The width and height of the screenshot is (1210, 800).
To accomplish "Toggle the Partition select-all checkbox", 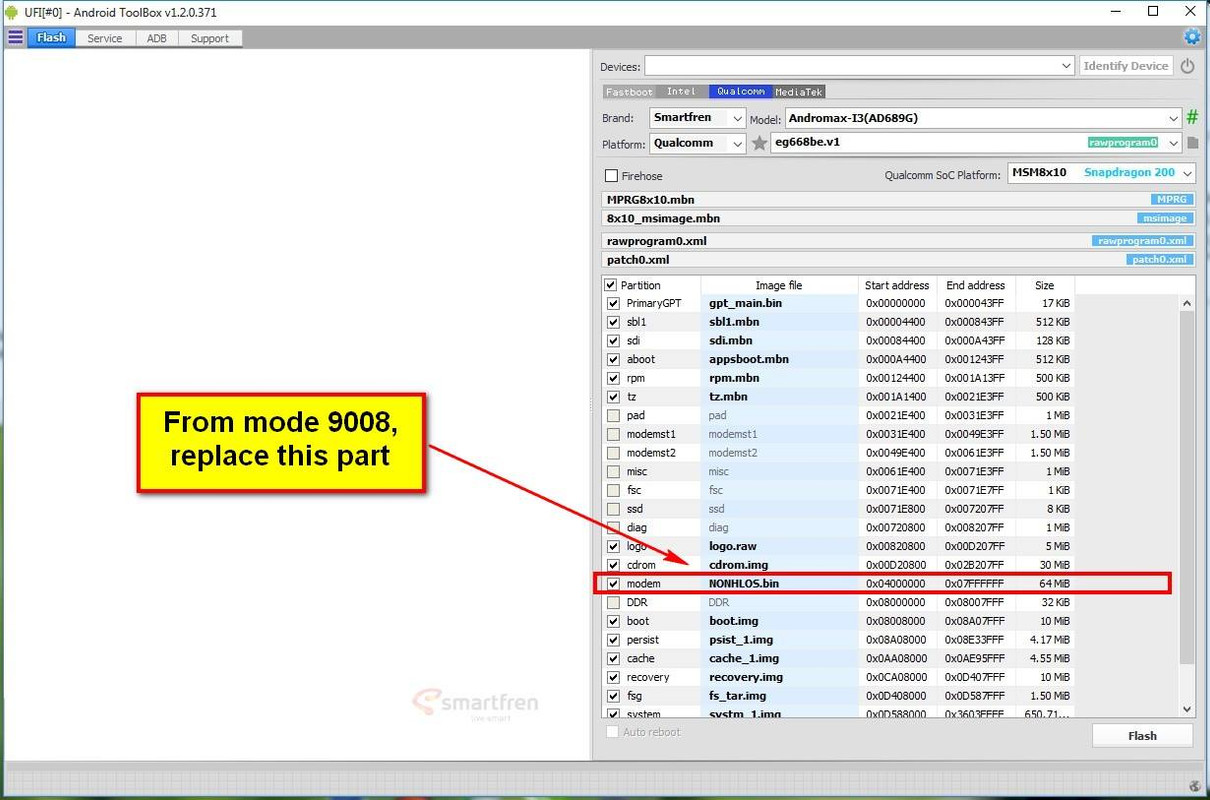I will tap(611, 285).
